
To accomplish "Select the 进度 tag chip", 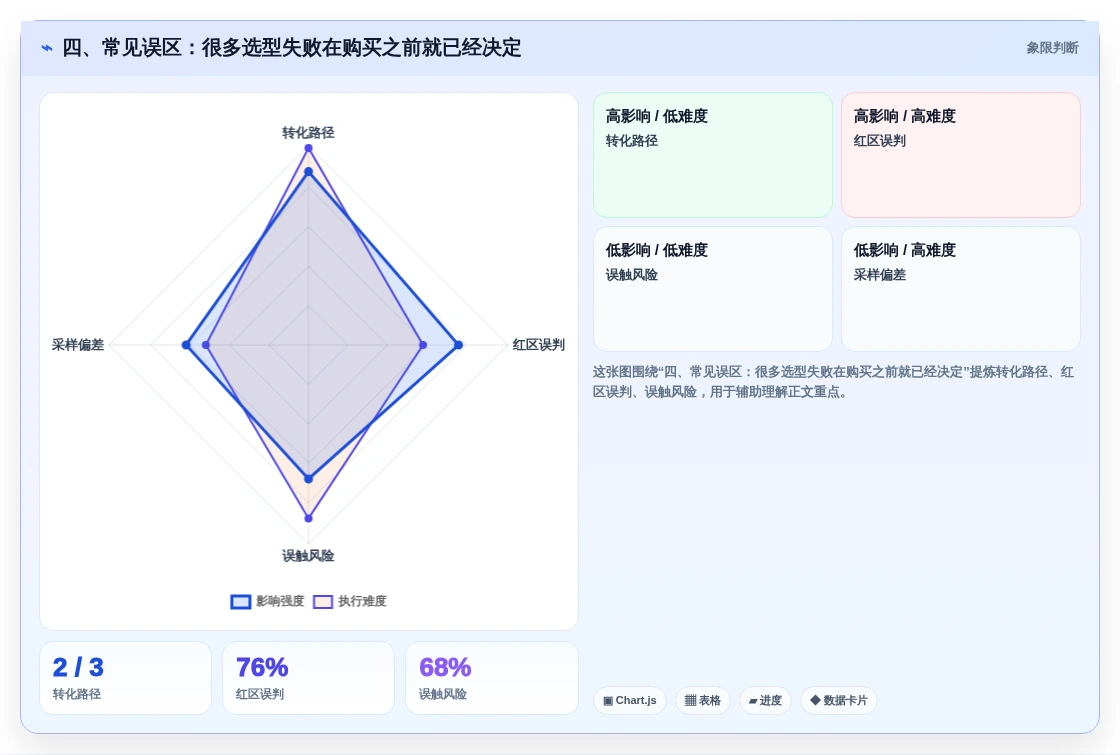I will point(765,700).
